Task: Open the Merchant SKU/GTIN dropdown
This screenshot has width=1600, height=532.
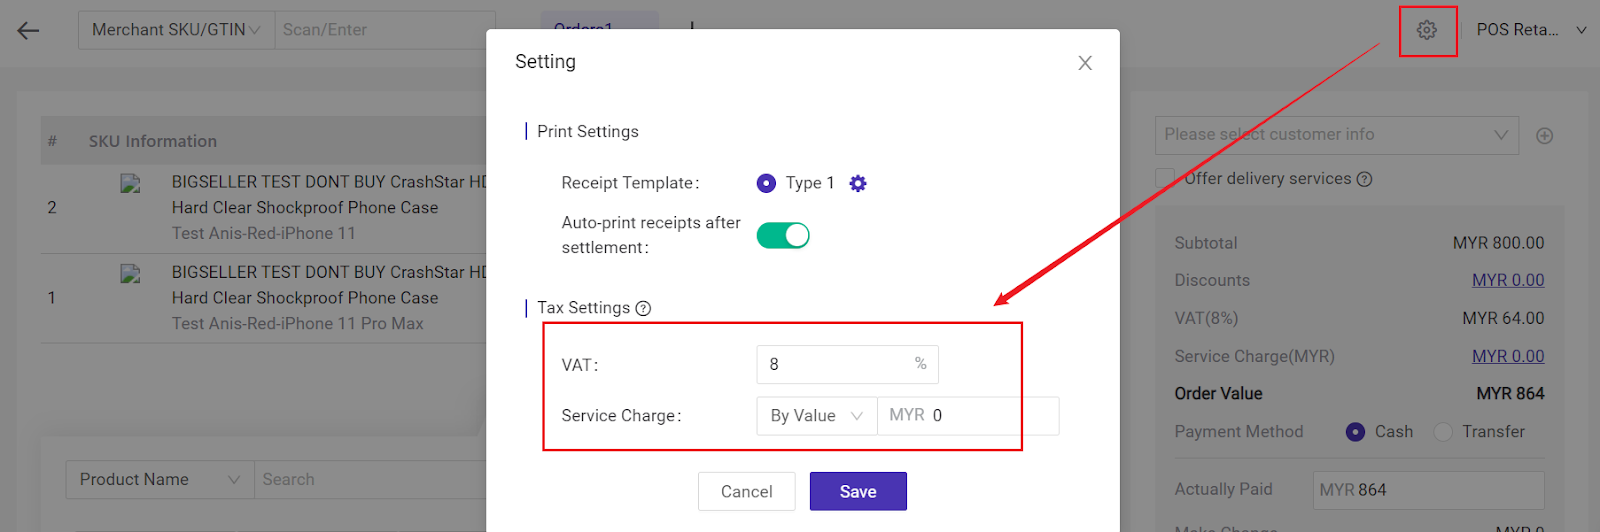Action: 176,30
